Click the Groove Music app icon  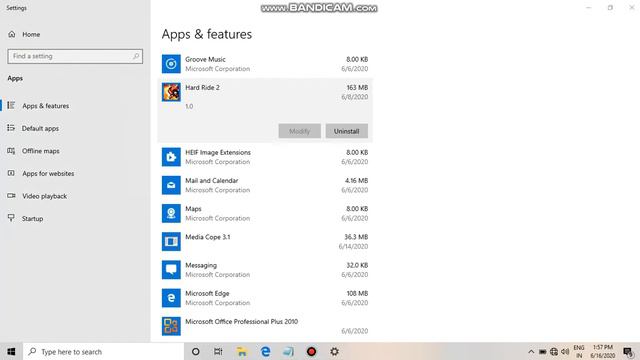(171, 64)
